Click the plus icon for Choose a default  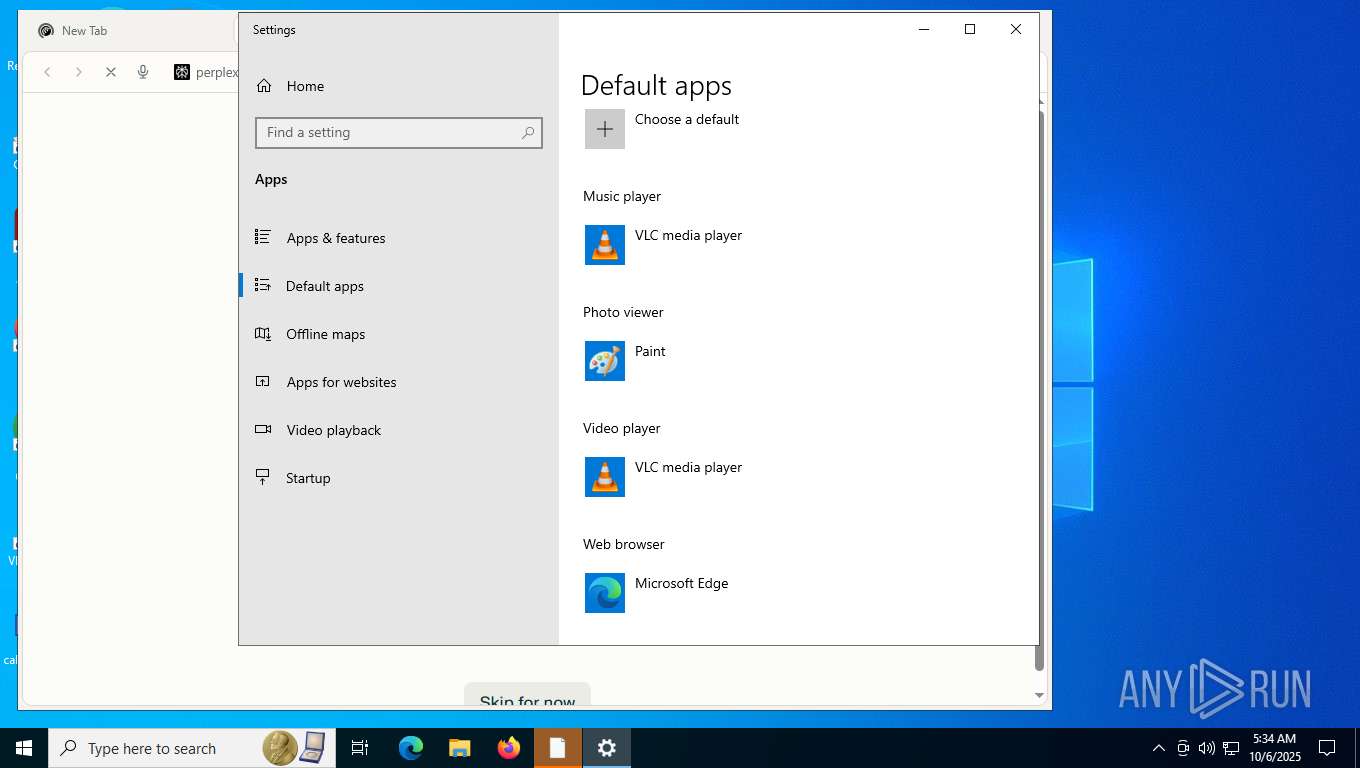[x=605, y=129]
